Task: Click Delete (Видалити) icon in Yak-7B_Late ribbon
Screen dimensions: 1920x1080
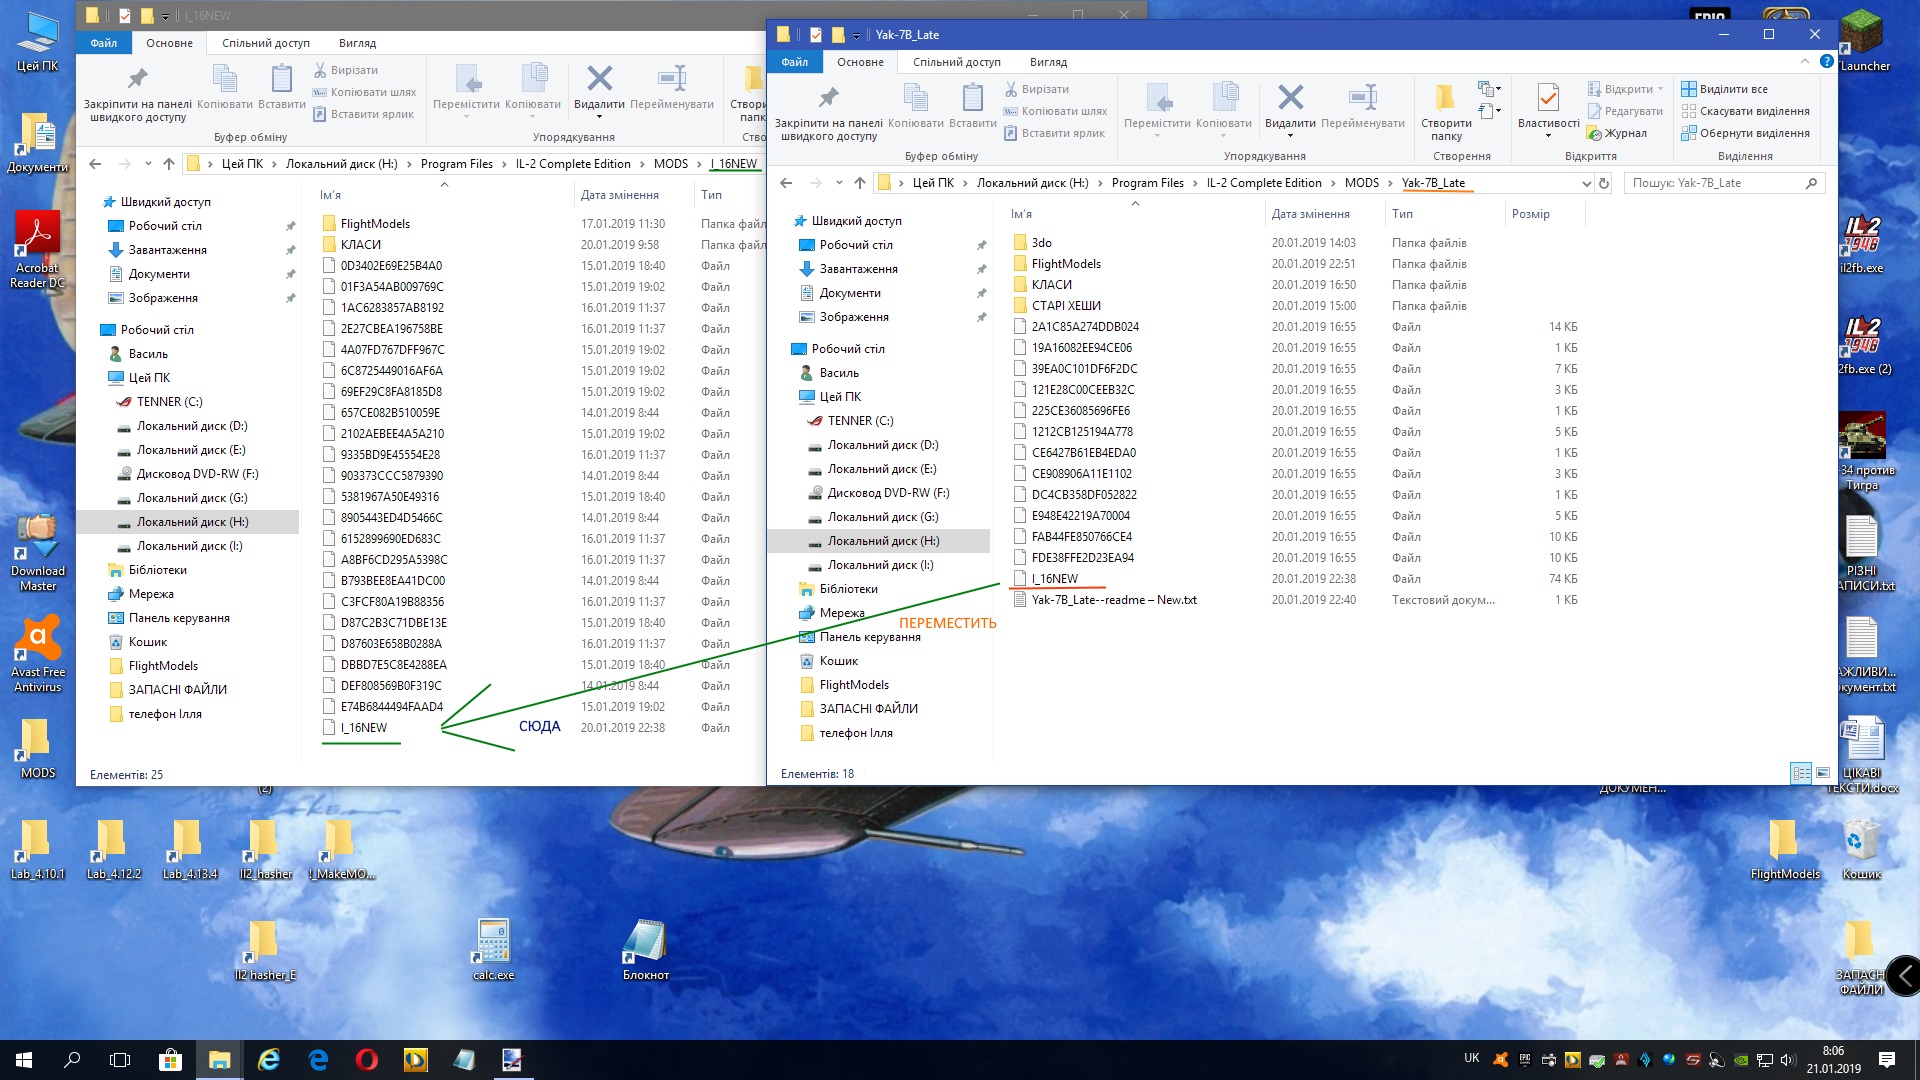Action: click(x=1290, y=98)
